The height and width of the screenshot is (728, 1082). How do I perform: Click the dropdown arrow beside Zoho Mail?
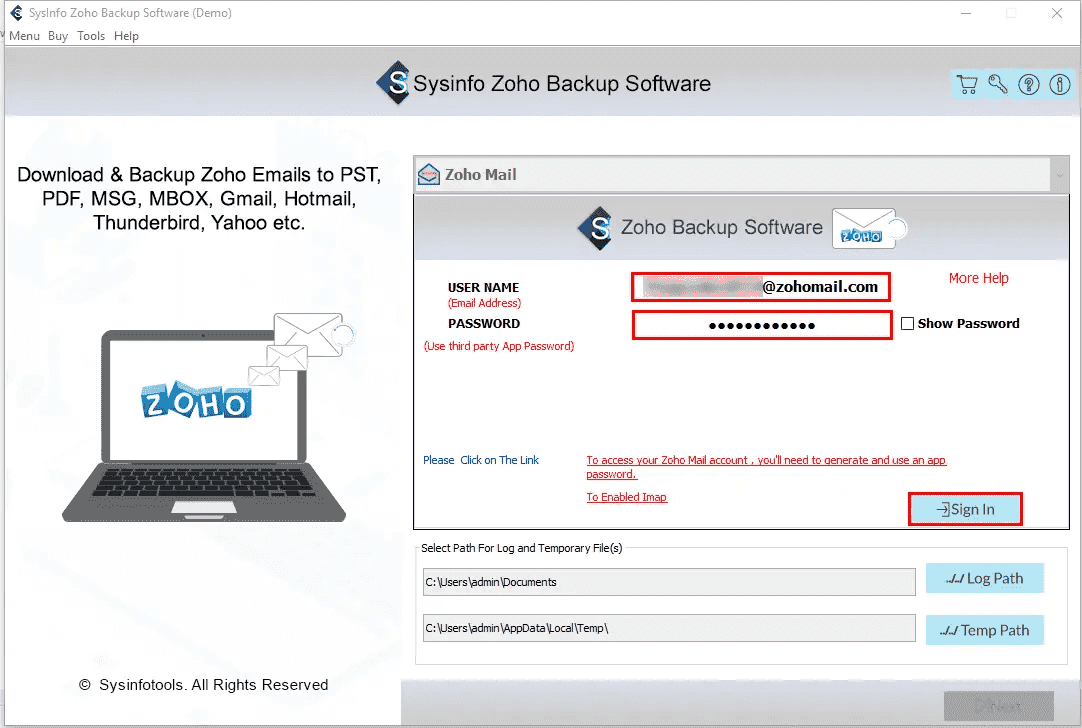click(1059, 173)
